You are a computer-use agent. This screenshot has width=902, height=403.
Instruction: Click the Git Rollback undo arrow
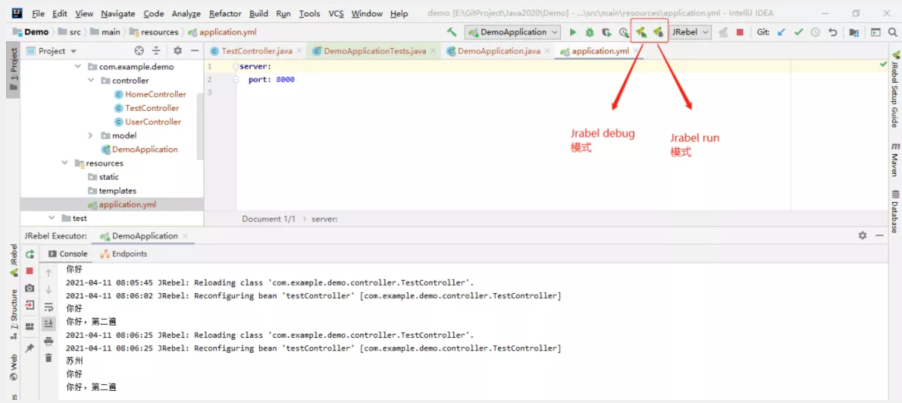[832, 32]
